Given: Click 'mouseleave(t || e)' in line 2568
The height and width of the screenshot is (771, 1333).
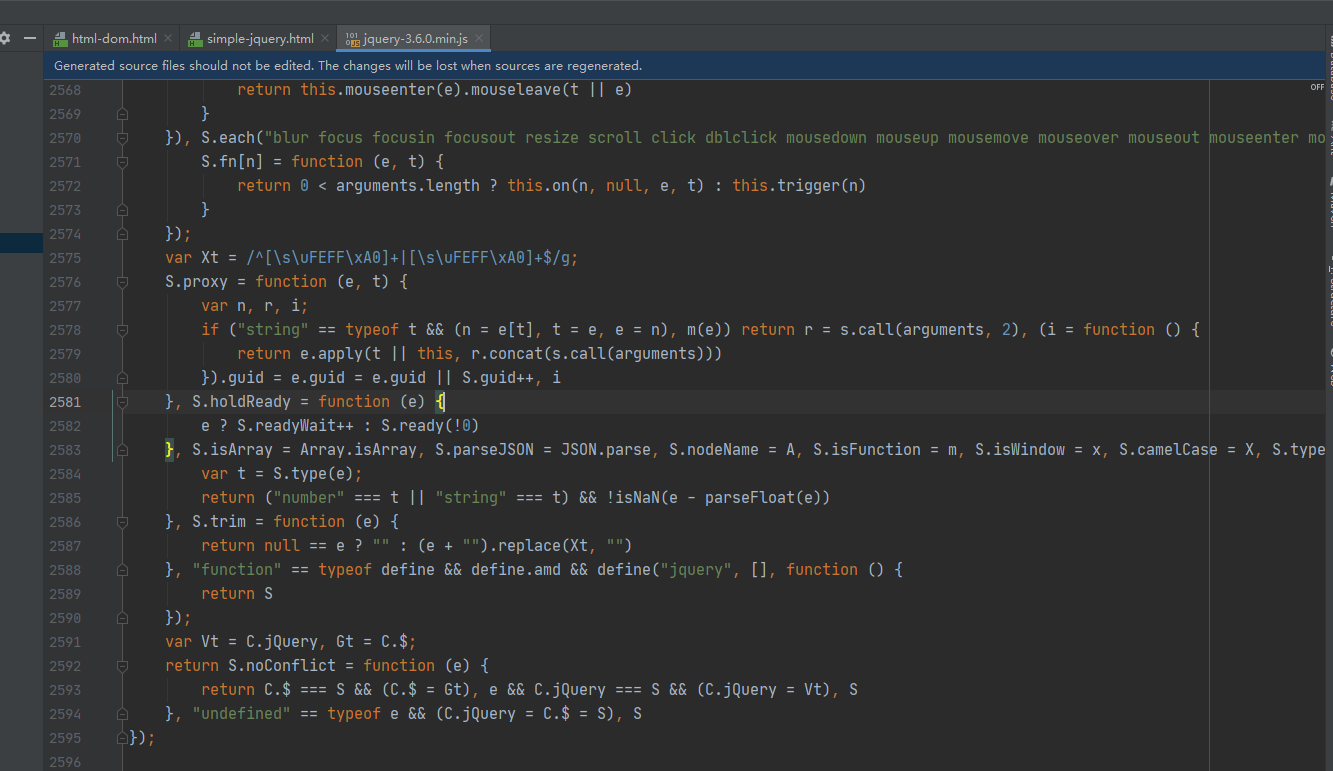Looking at the screenshot, I should coord(552,90).
